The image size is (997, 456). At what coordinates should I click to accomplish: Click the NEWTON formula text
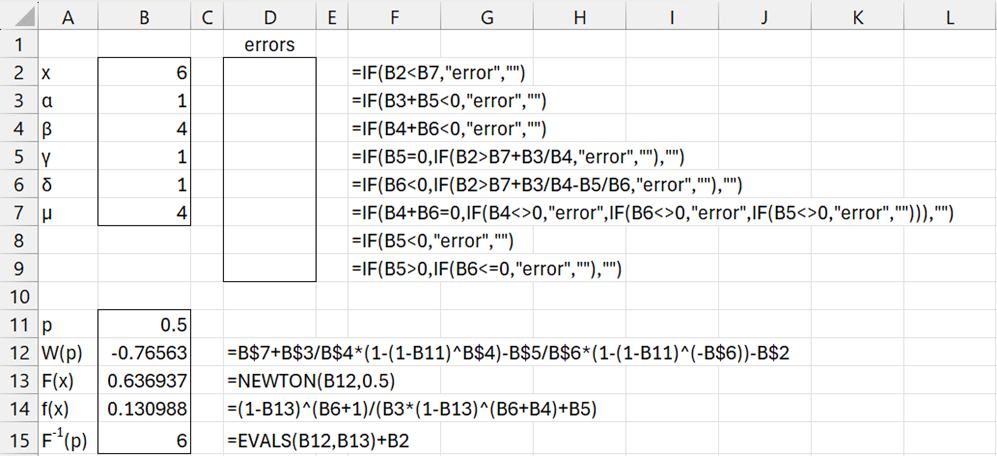[x=296, y=381]
